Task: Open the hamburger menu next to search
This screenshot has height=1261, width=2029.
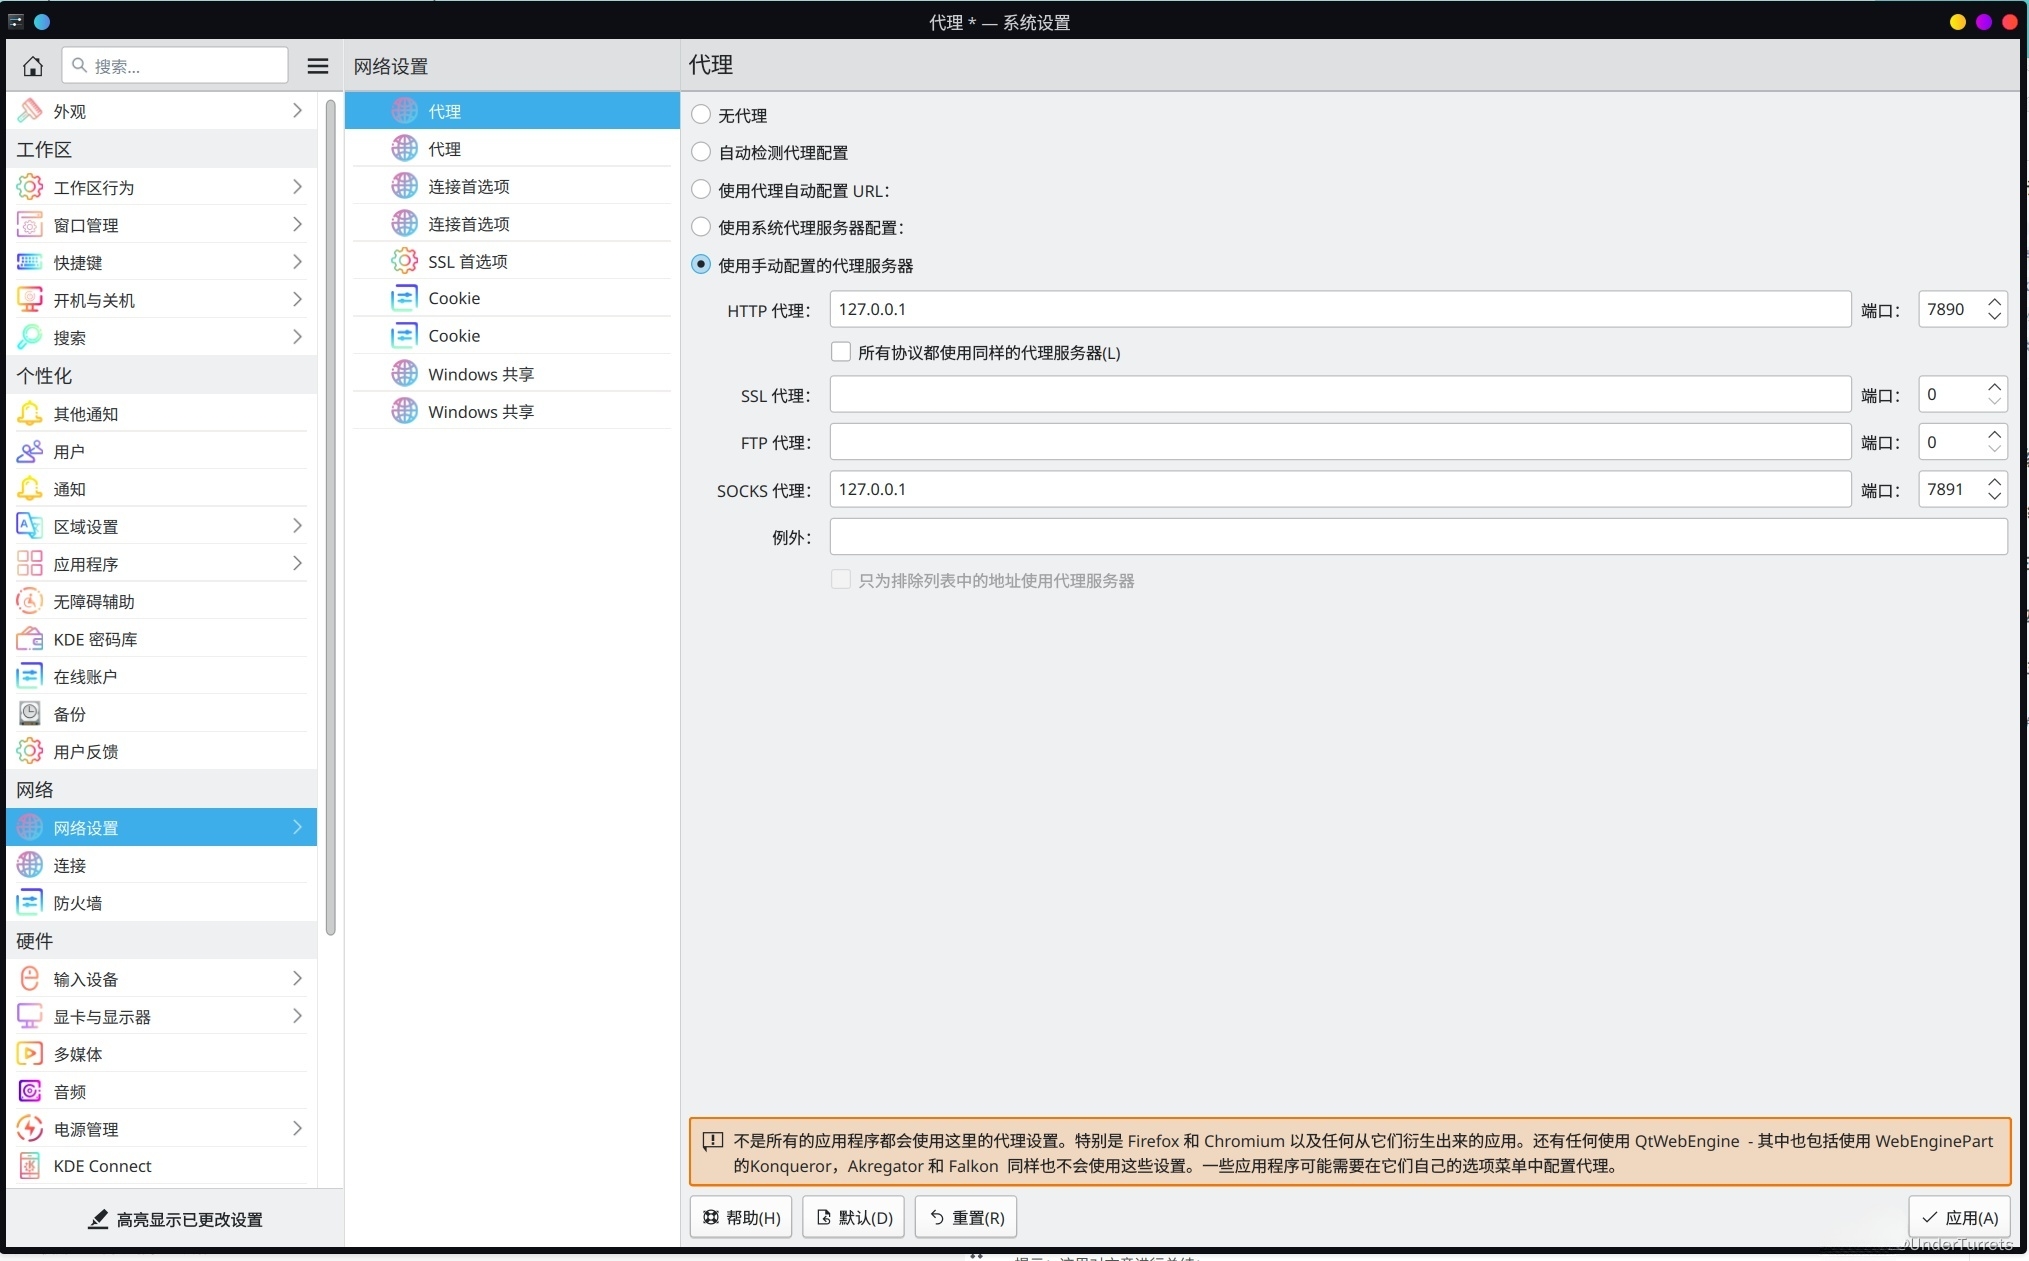Action: pyautogui.click(x=317, y=66)
